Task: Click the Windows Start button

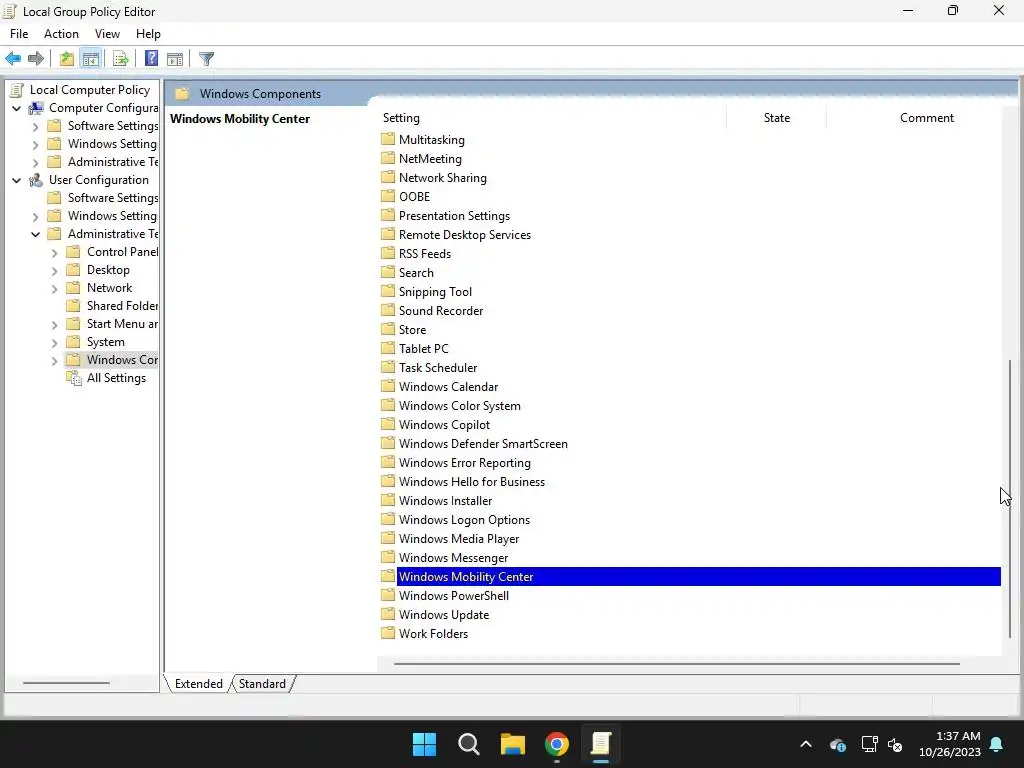Action: pyautogui.click(x=424, y=744)
